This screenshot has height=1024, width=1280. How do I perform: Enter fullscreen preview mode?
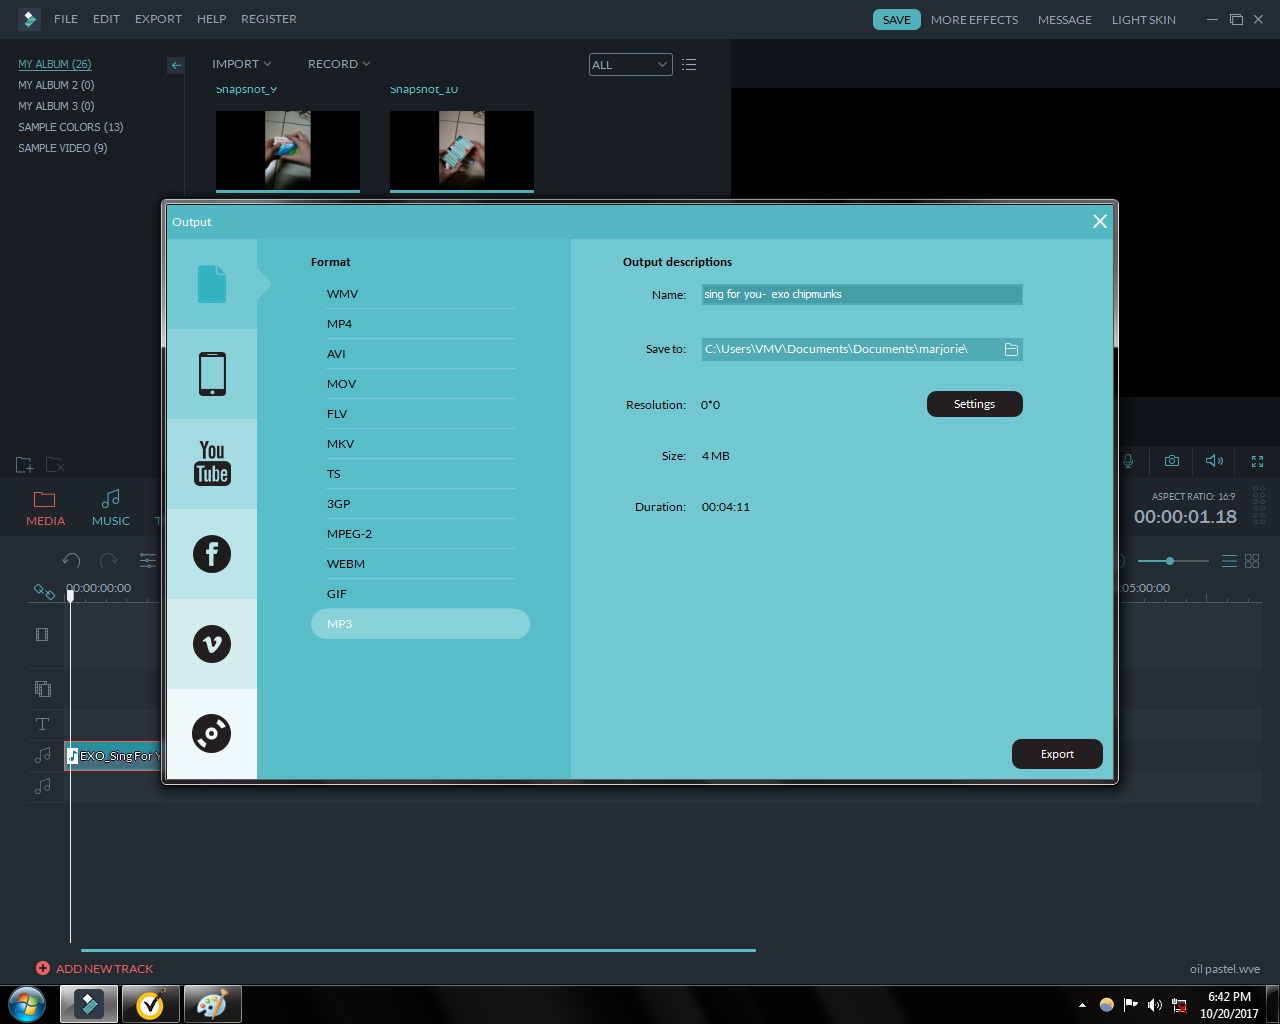1257,461
